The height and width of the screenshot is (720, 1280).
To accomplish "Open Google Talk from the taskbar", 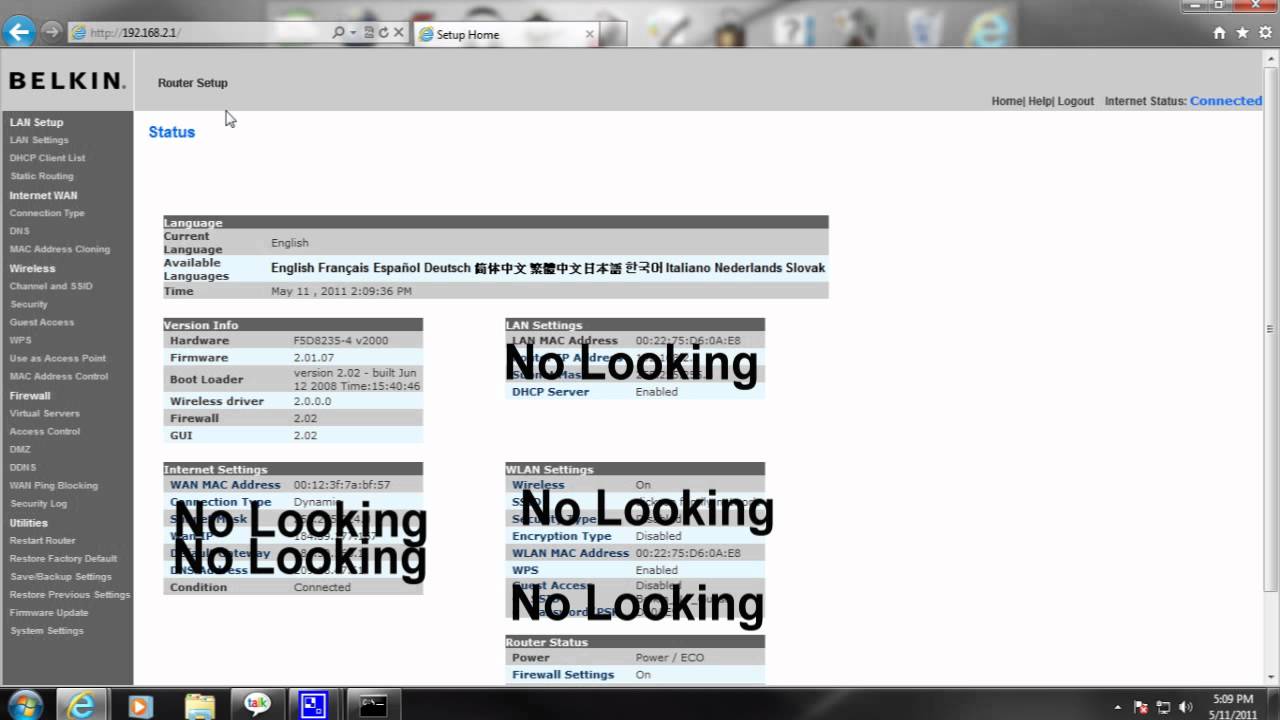I will point(257,704).
